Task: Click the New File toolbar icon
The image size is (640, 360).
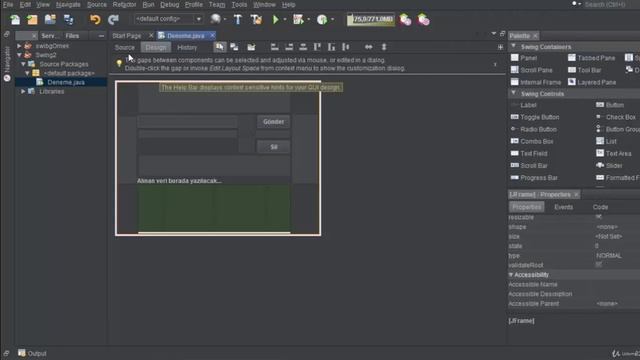Action: (15, 20)
